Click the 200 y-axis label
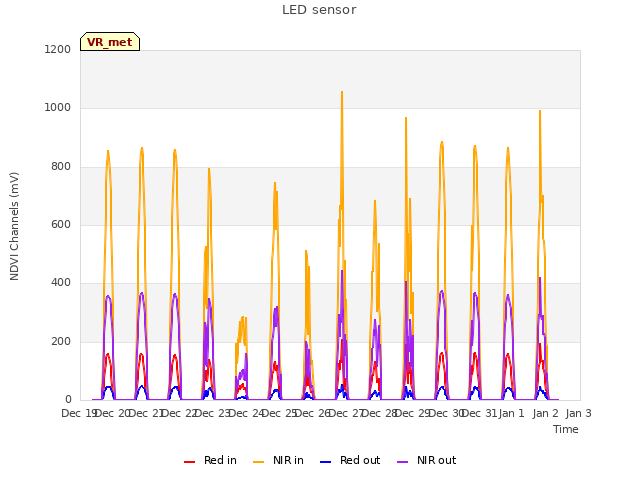The width and height of the screenshot is (640, 480). pos(61,341)
